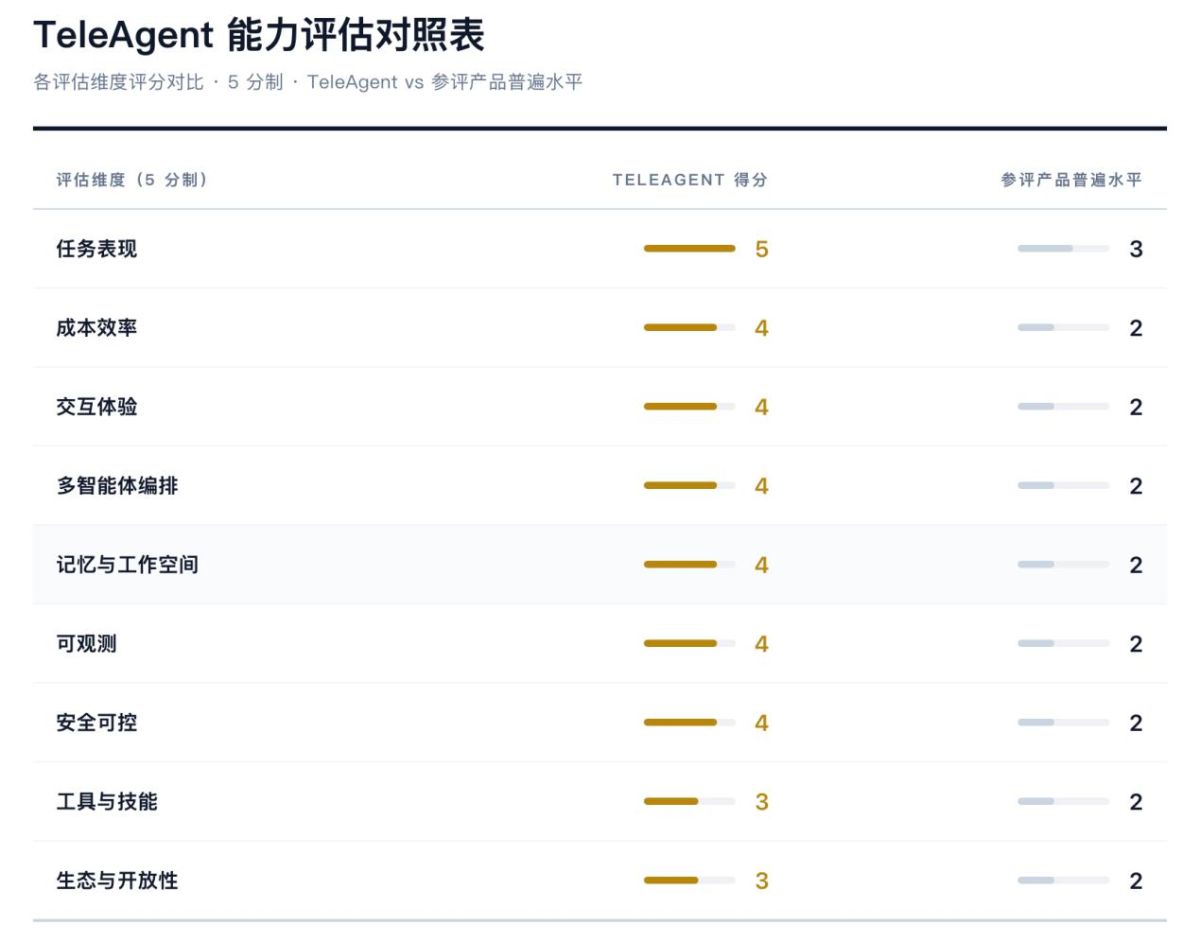
Task: Select the 安全可控 row label
Action: tap(96, 722)
